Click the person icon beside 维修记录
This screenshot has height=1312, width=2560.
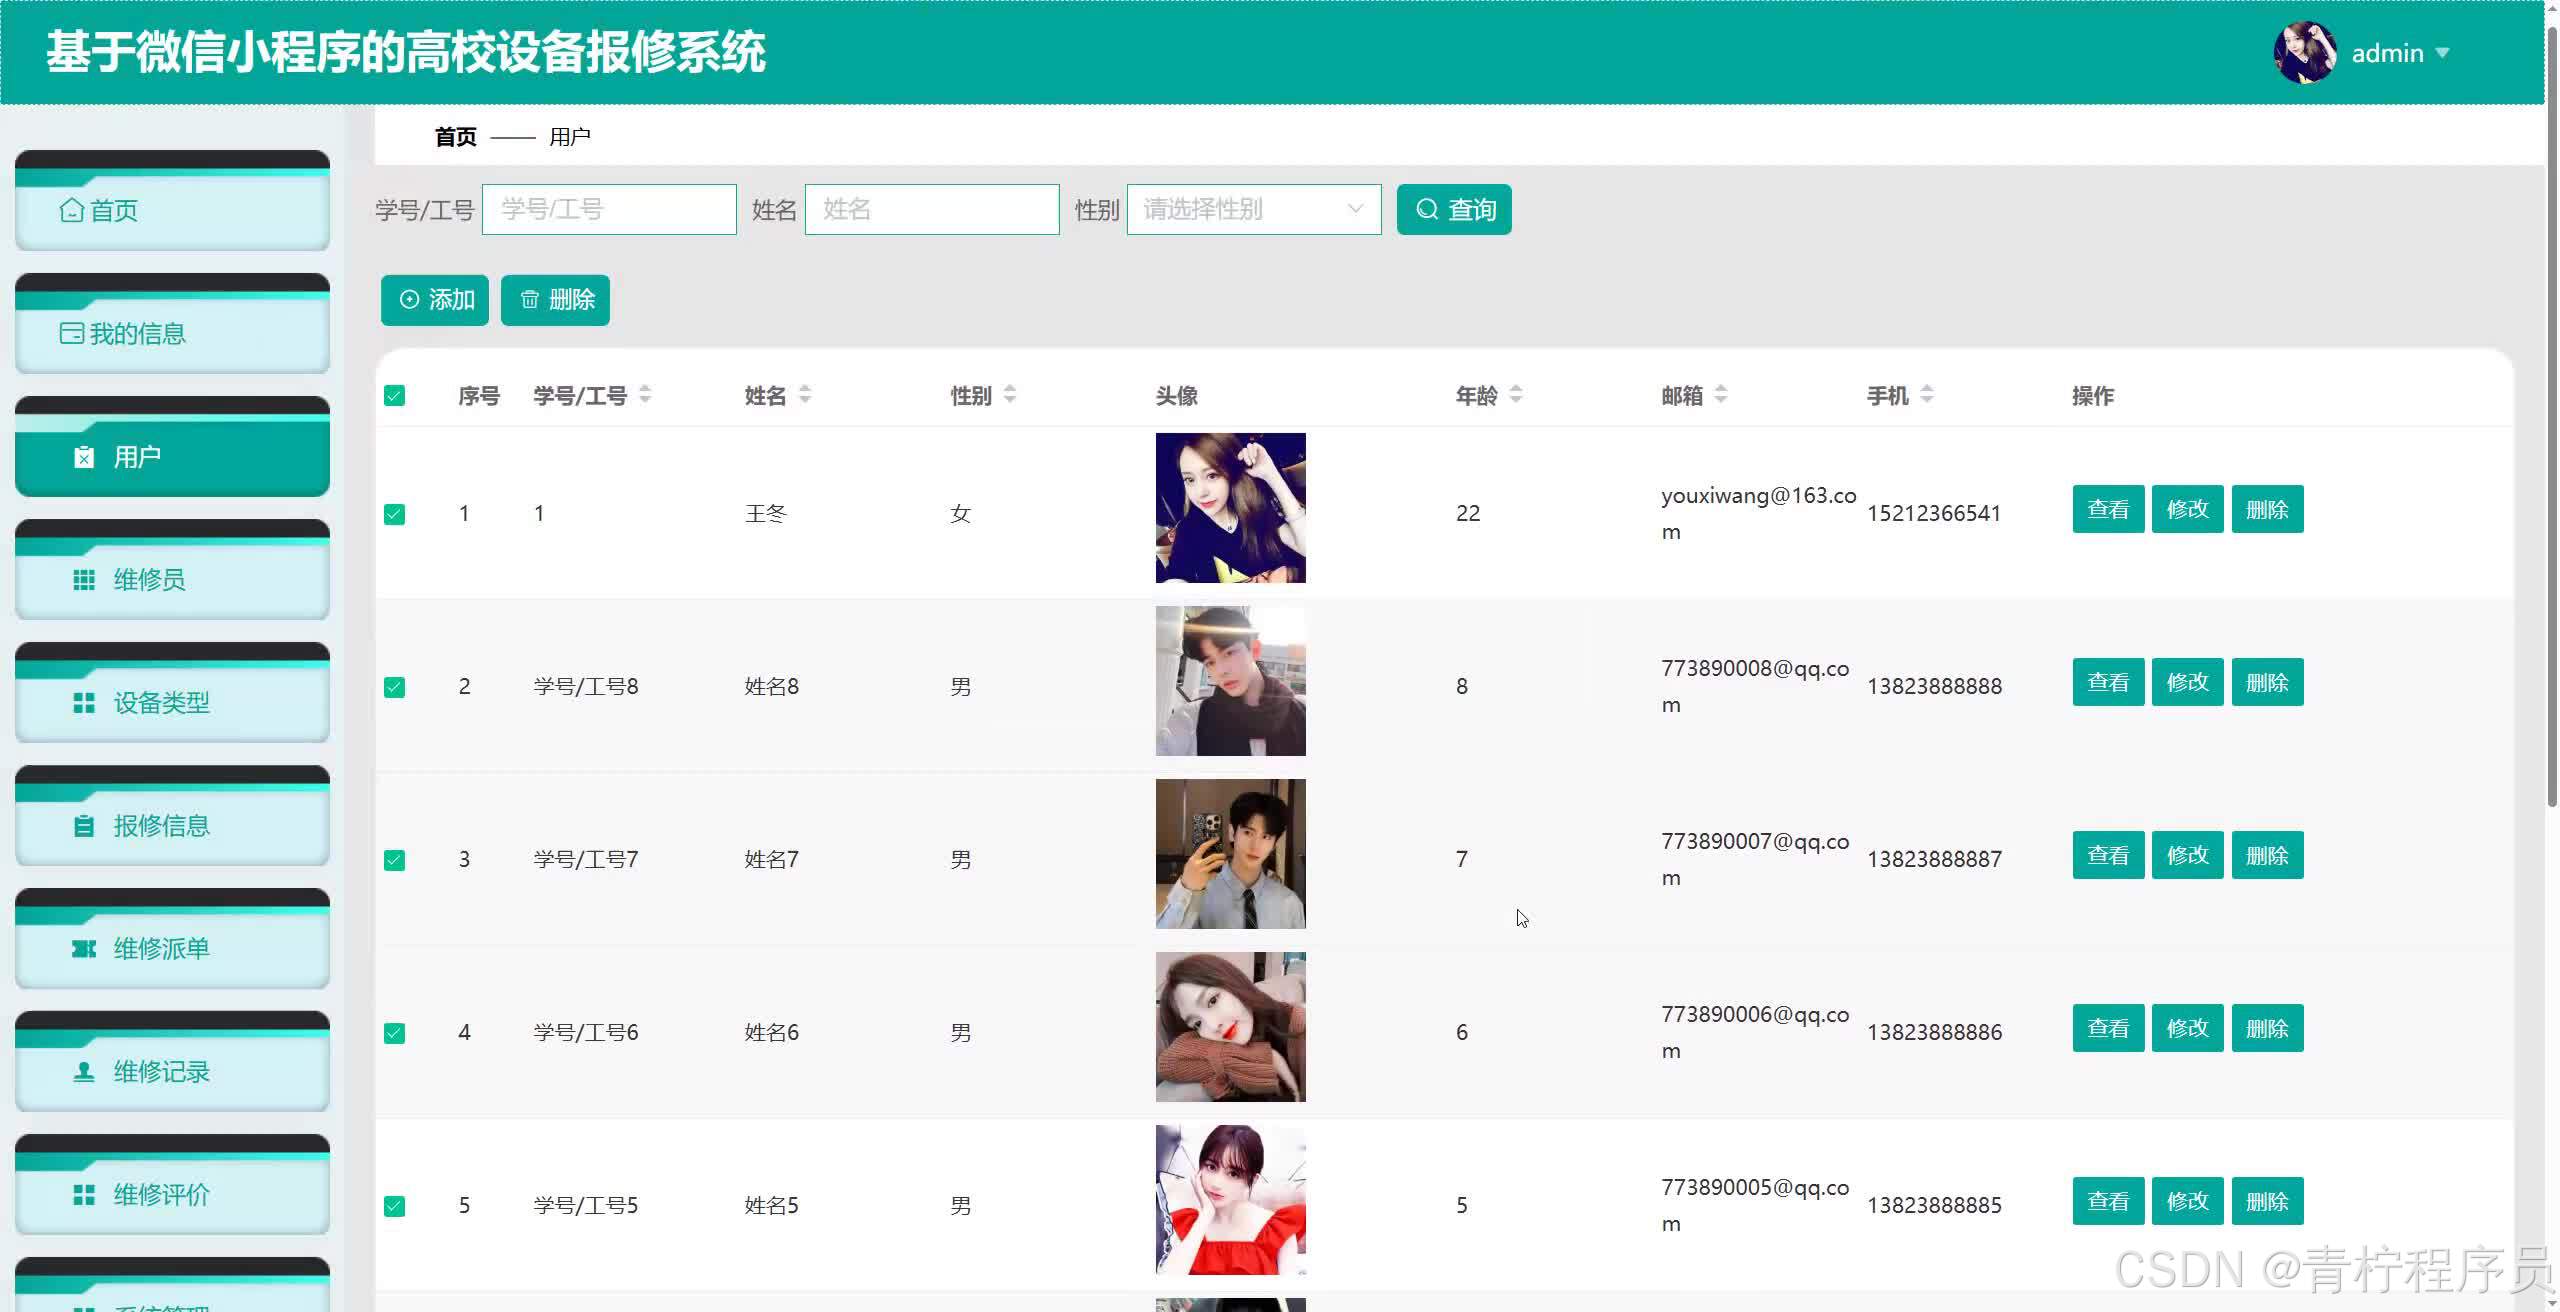coord(84,1072)
